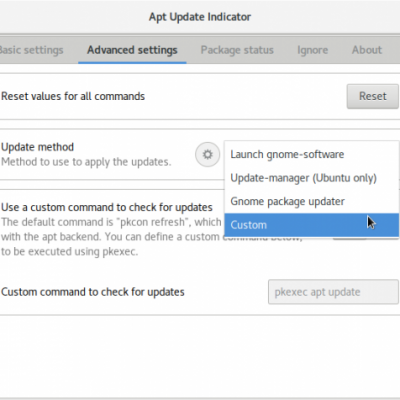
Task: Select the Advanced settings tab
Action: click(x=132, y=50)
